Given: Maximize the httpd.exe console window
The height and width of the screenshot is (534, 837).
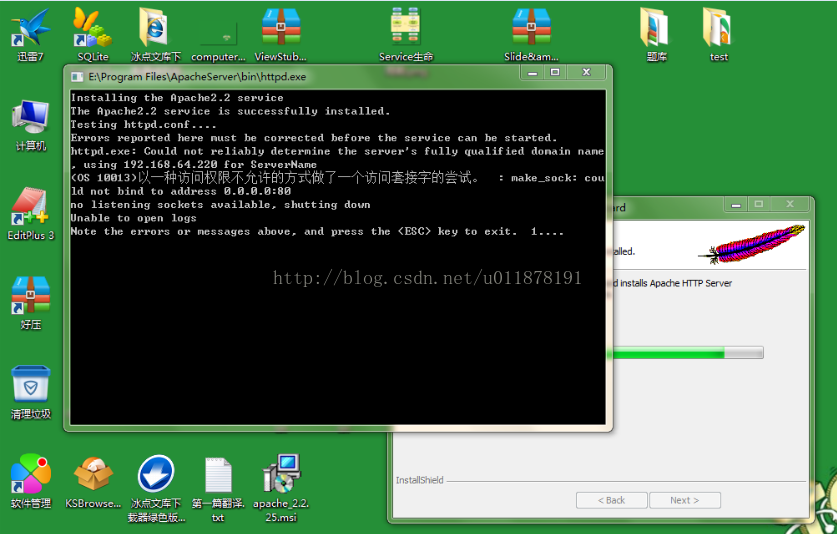Looking at the screenshot, I should point(555,73).
